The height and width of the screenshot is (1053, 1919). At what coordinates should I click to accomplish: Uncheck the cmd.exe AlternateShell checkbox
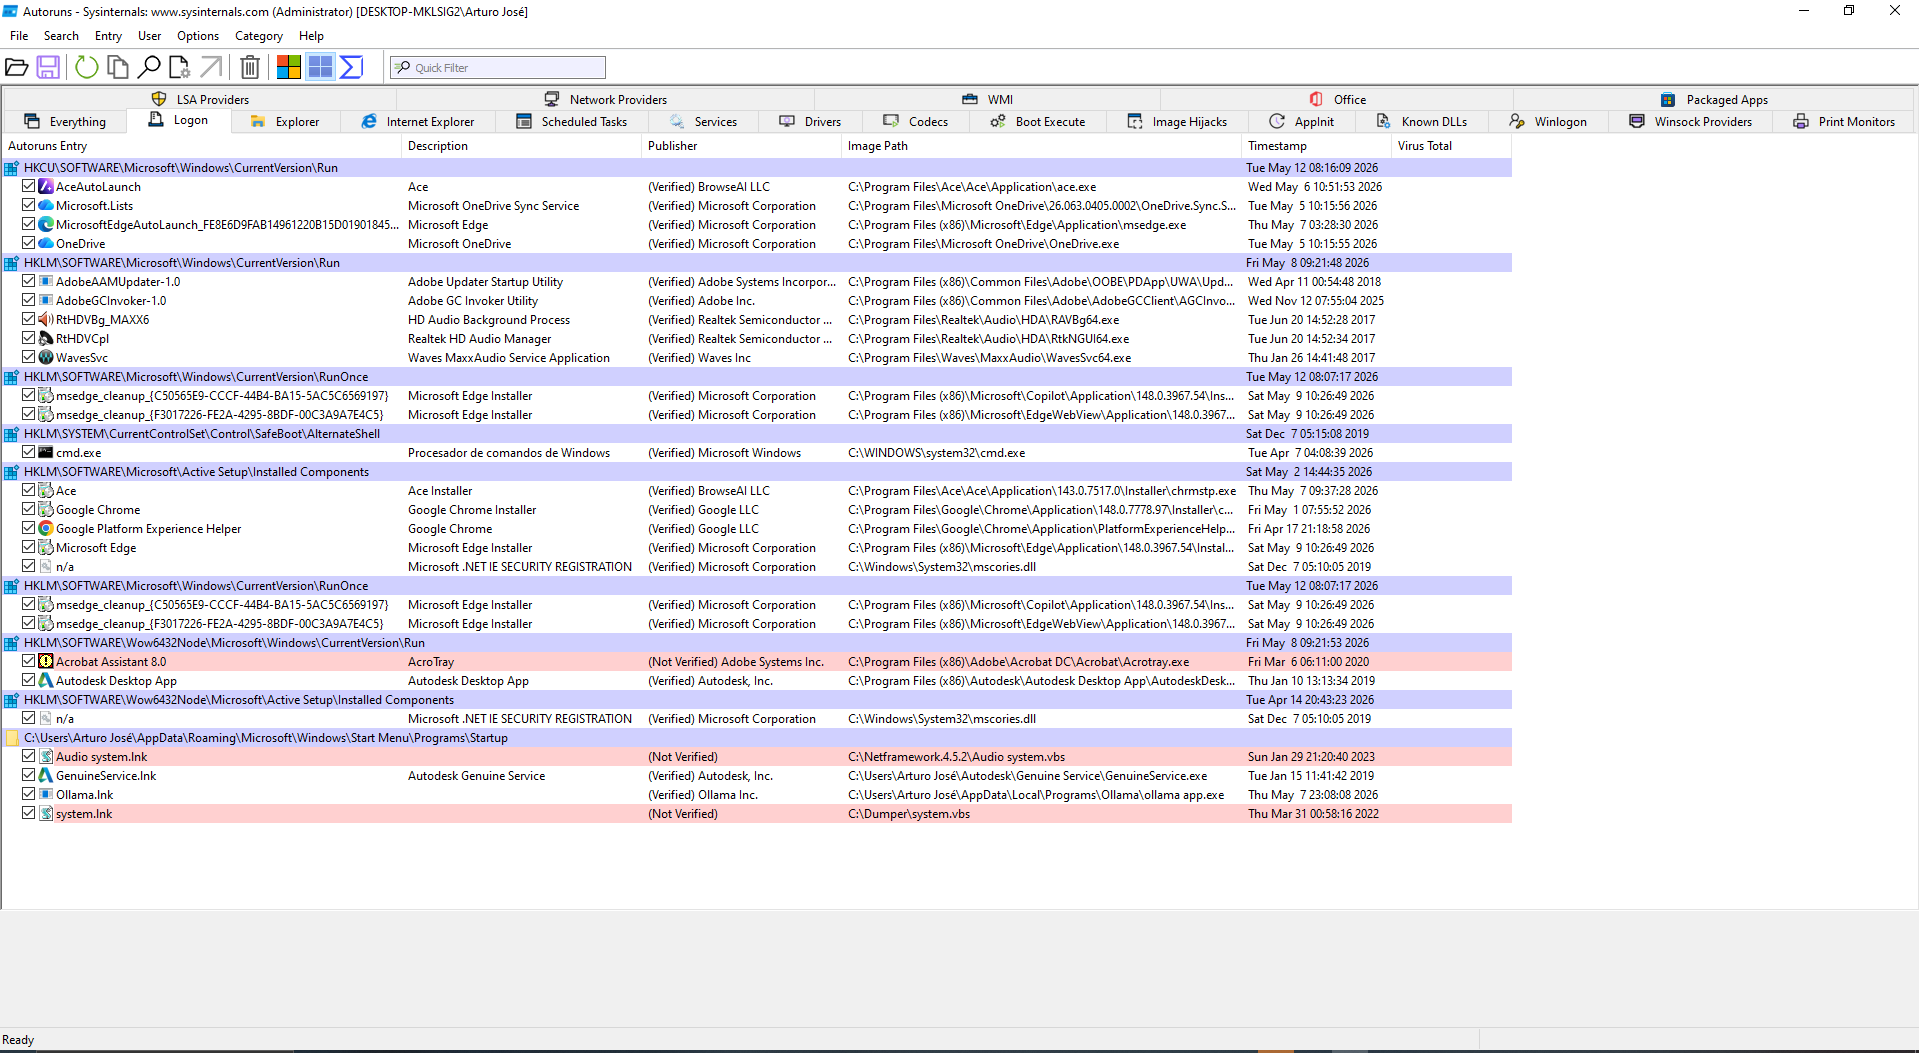29,452
